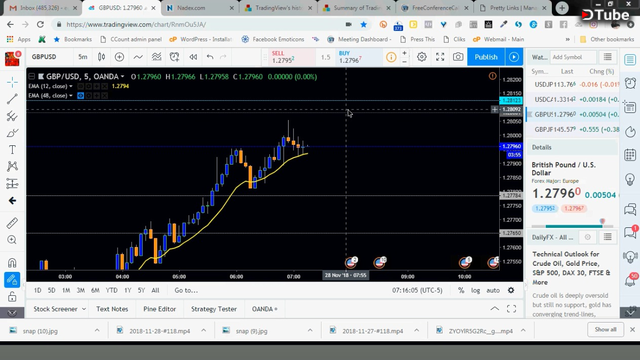Click the Add Symbol input field
The width and height of the screenshot is (640, 360).
(x=573, y=57)
